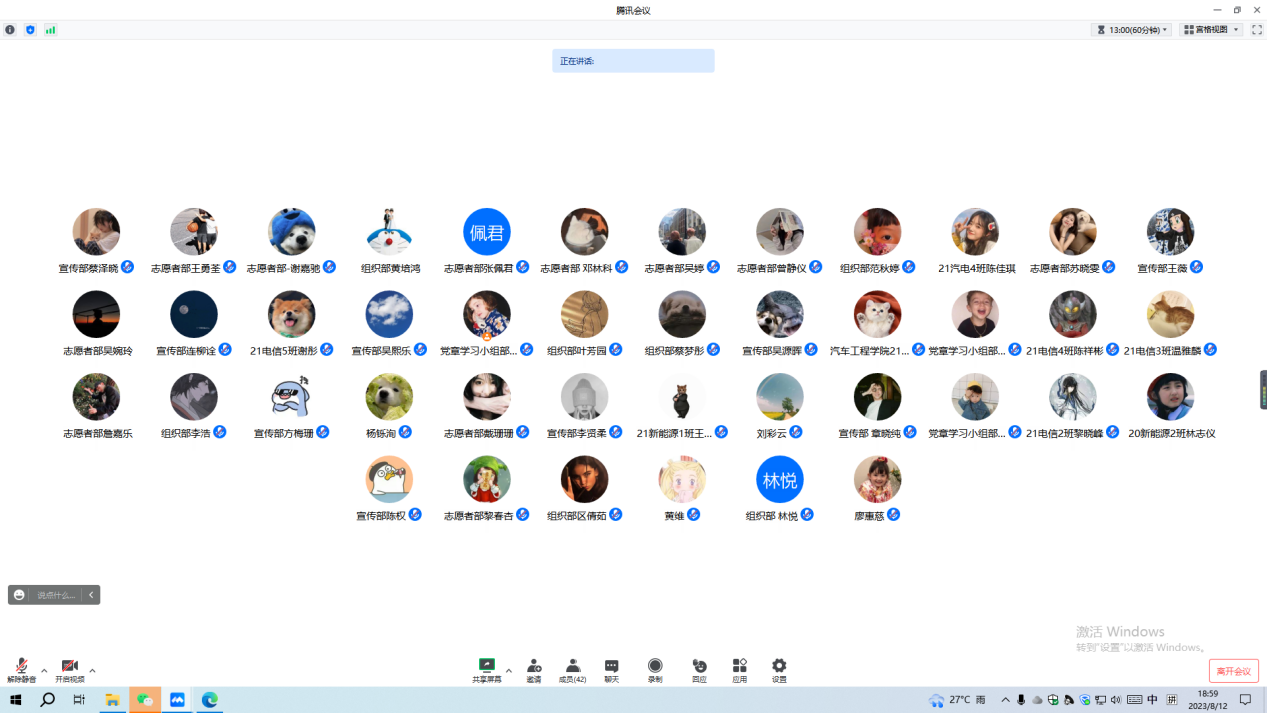This screenshot has width=1267, height=713.
Task: Open WeChat from the Windows taskbar
Action: [145, 700]
